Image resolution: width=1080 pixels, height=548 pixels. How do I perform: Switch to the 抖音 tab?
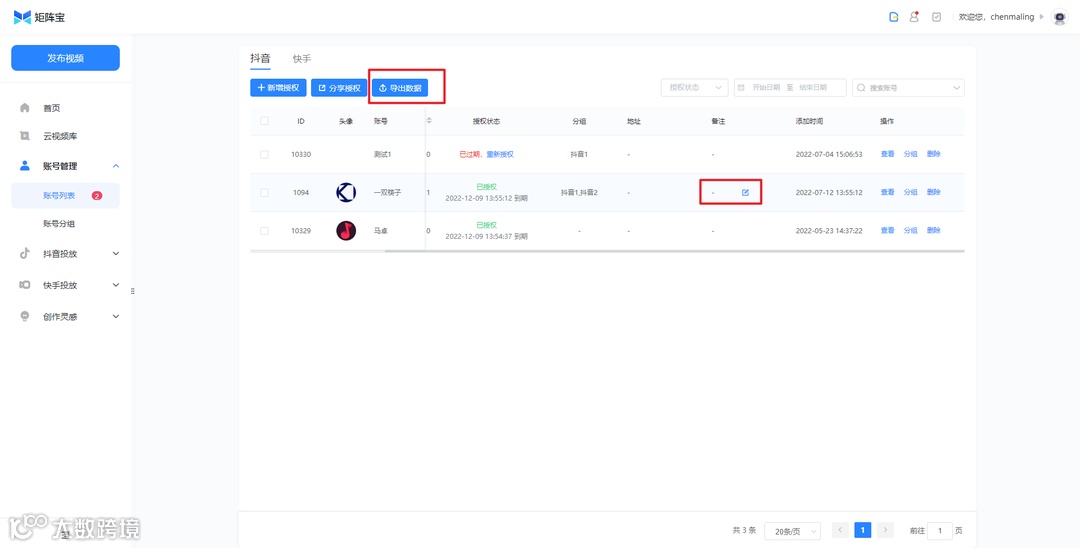tap(260, 59)
